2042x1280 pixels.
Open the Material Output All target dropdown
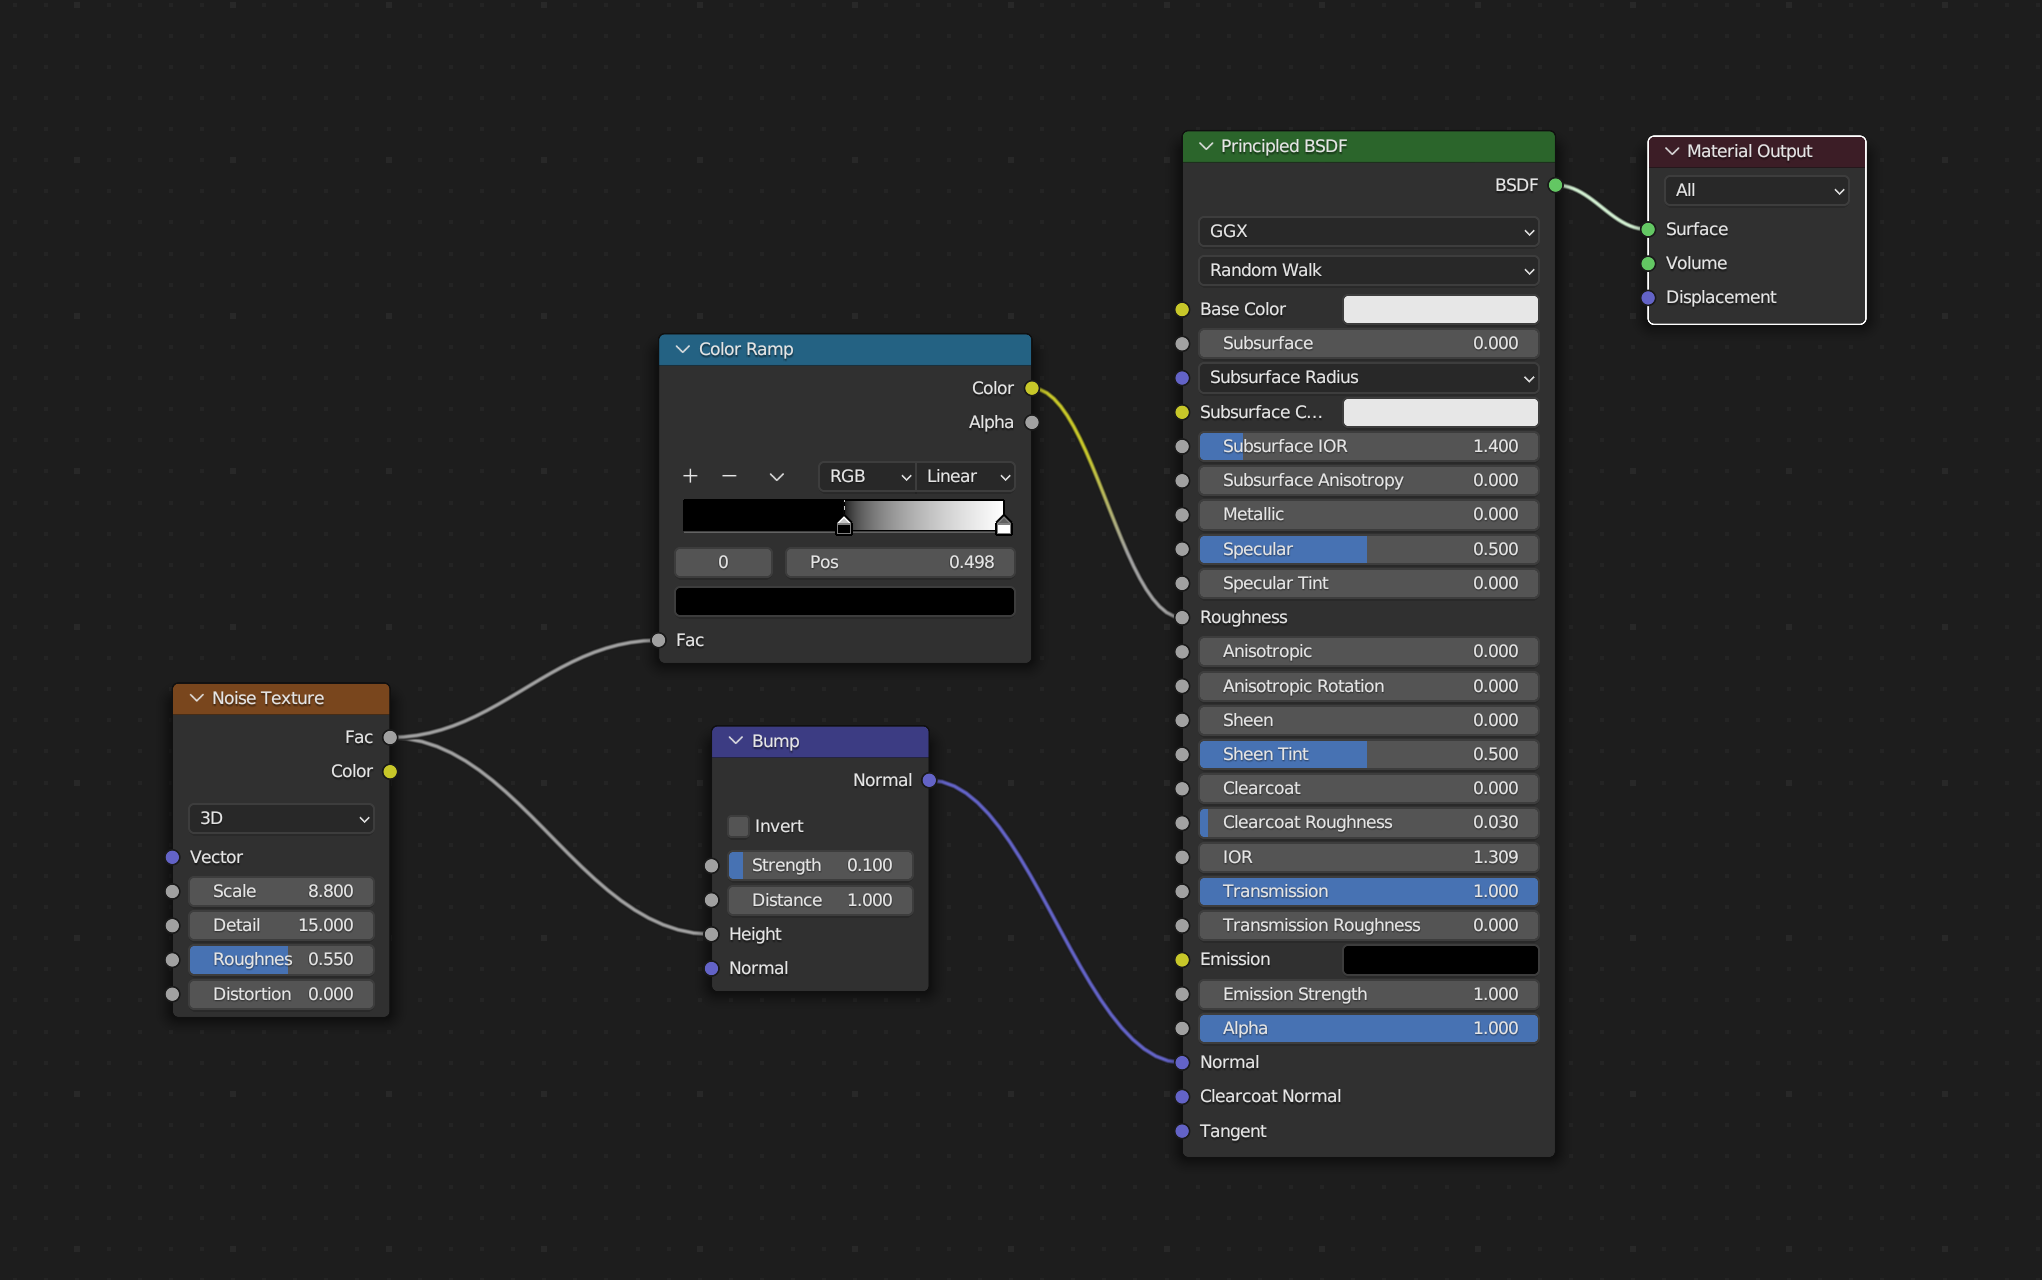tap(1756, 190)
